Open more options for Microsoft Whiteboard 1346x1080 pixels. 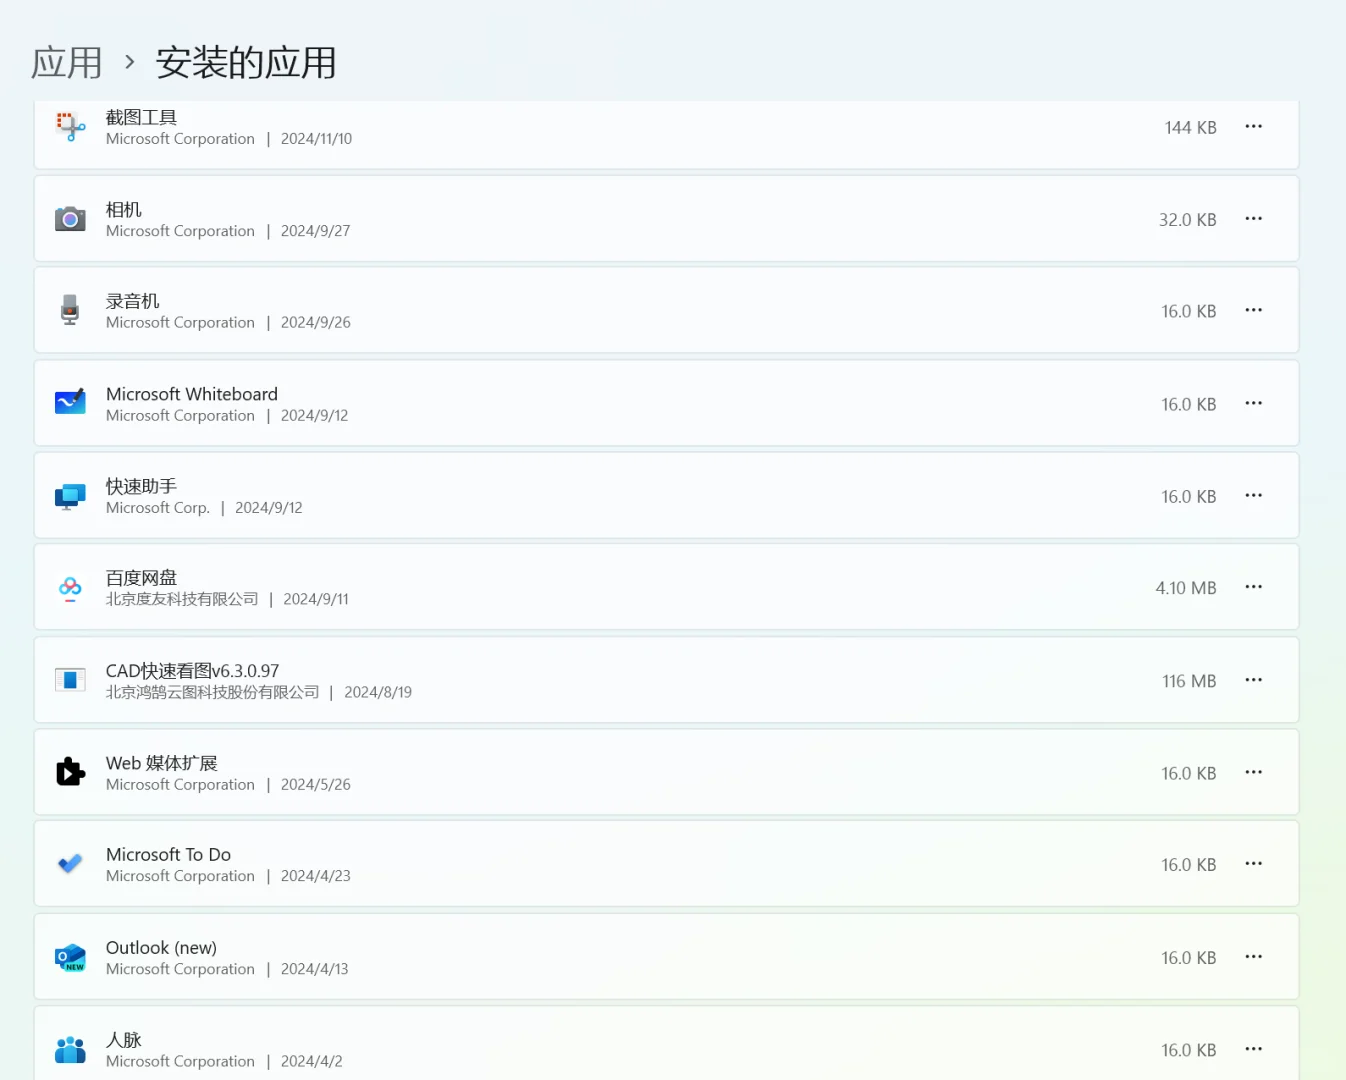click(1253, 402)
